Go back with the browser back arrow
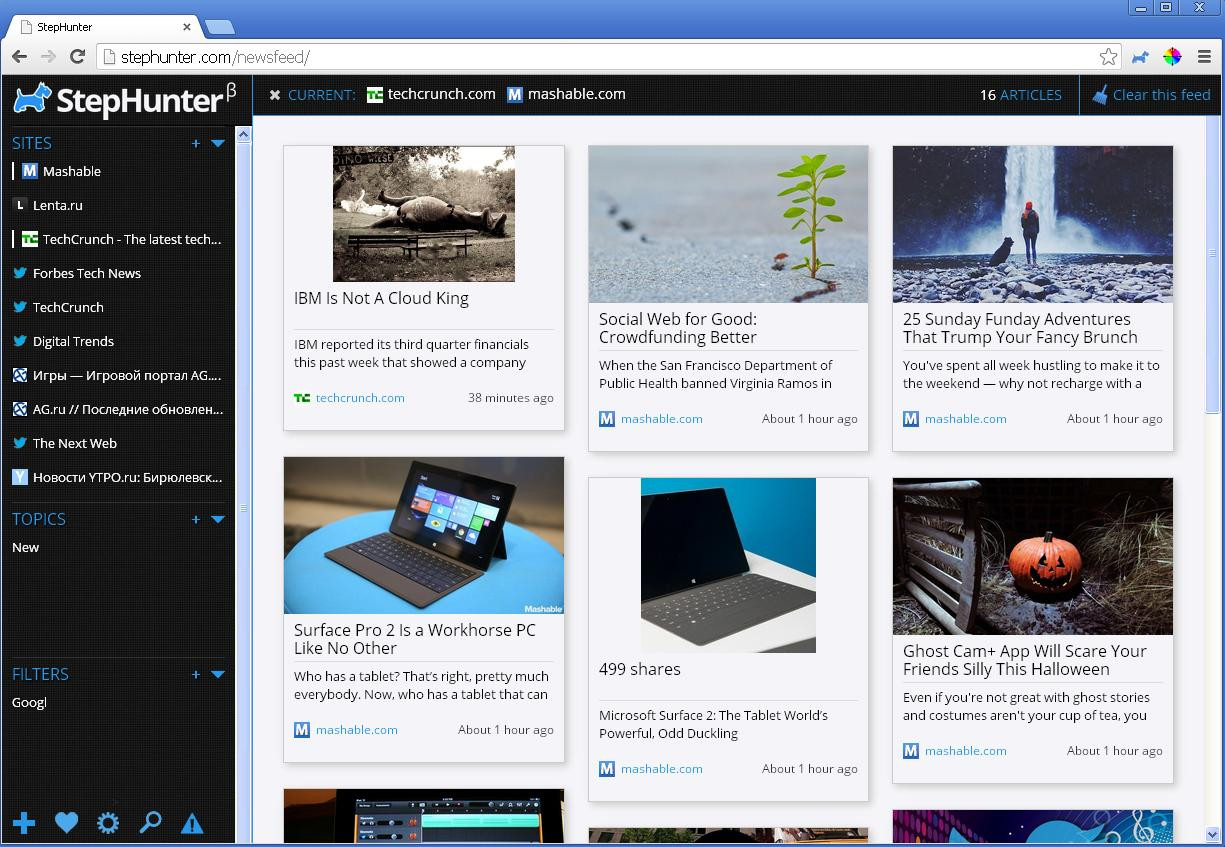The width and height of the screenshot is (1225, 847). click(19, 57)
